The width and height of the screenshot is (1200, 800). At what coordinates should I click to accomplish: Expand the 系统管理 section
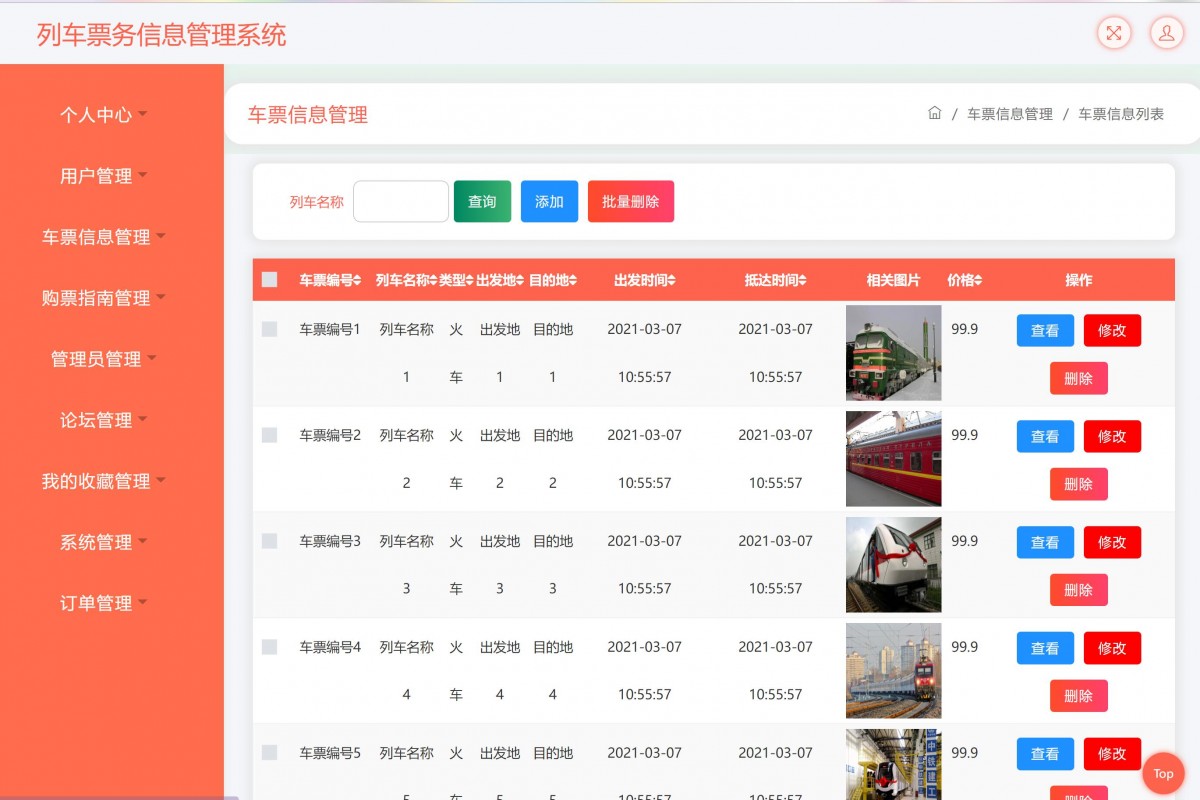point(96,542)
